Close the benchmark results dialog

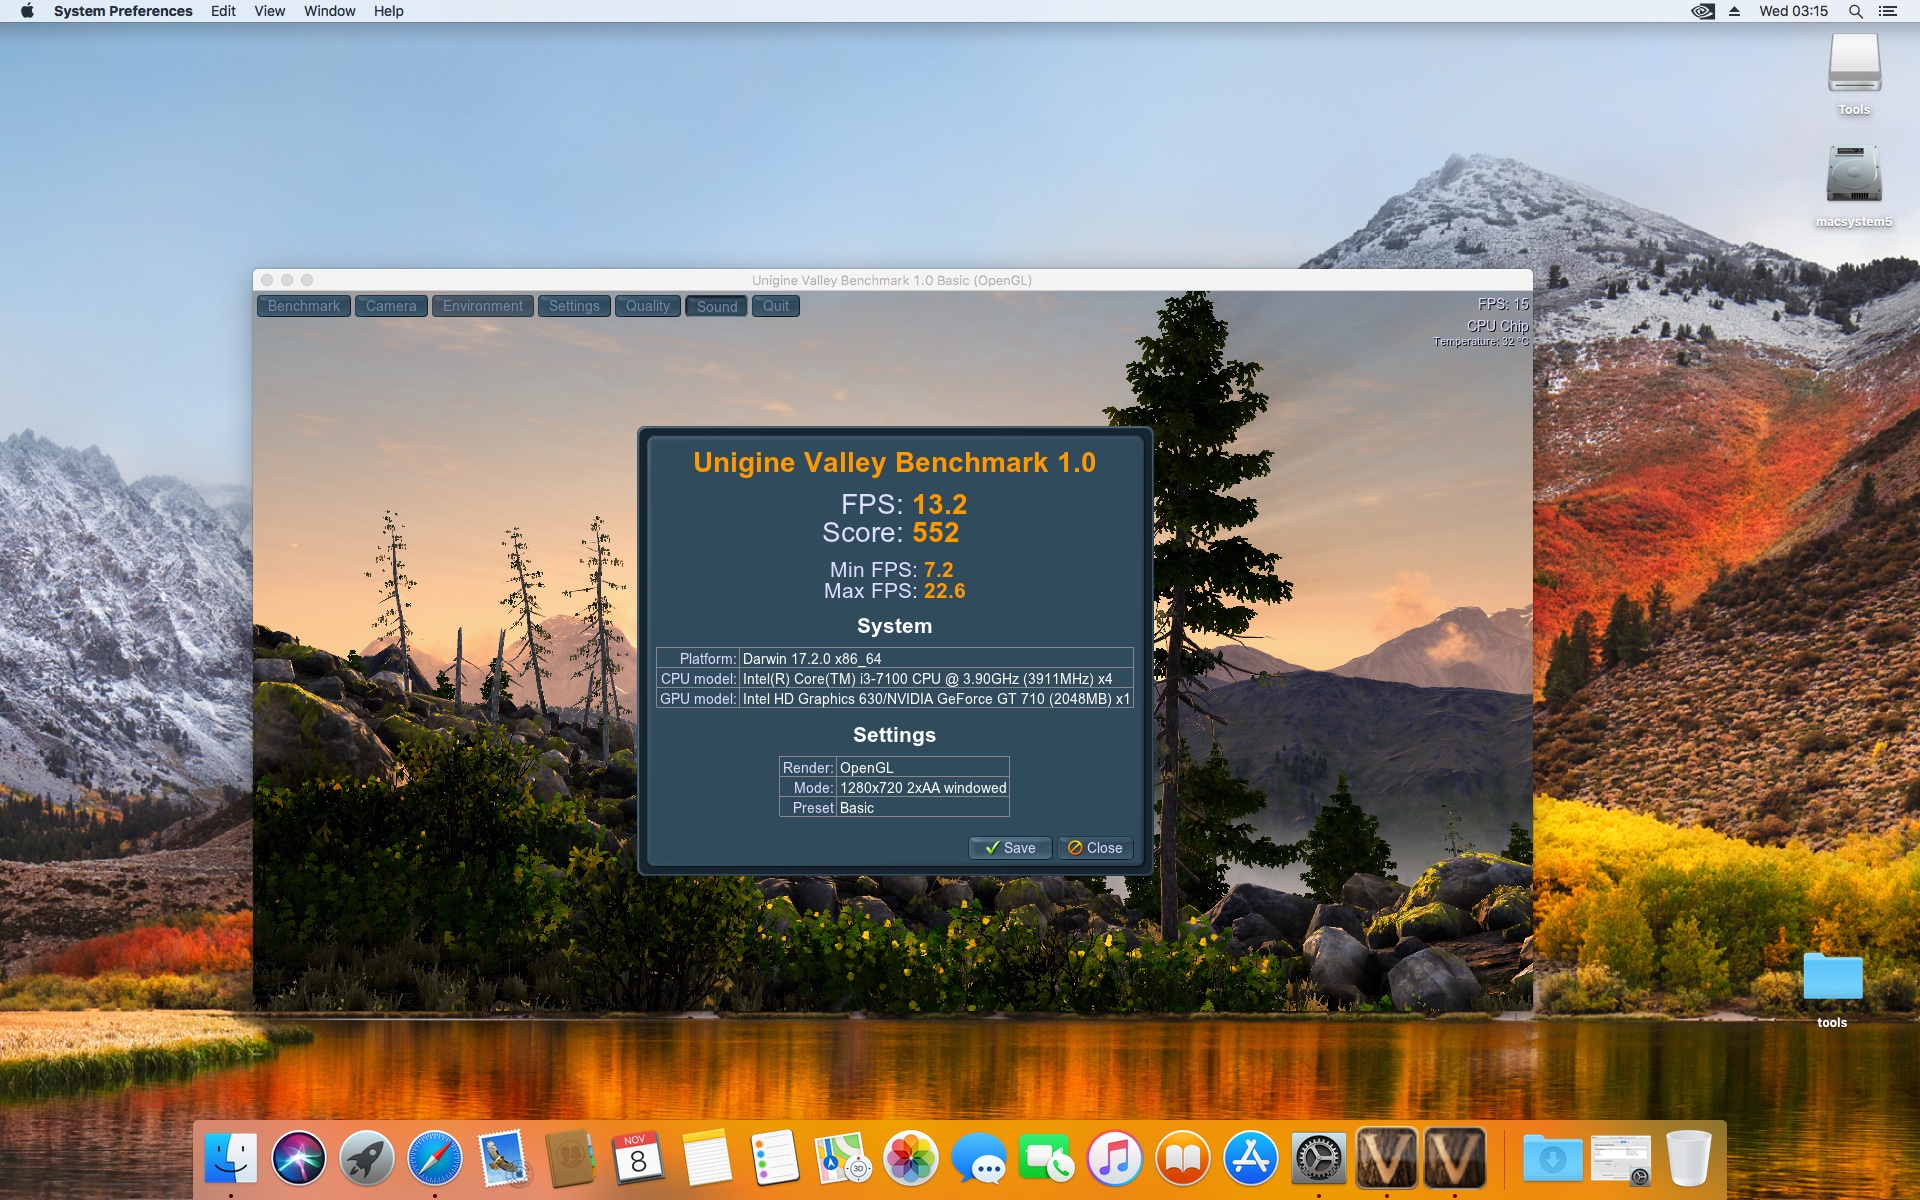click(1095, 848)
